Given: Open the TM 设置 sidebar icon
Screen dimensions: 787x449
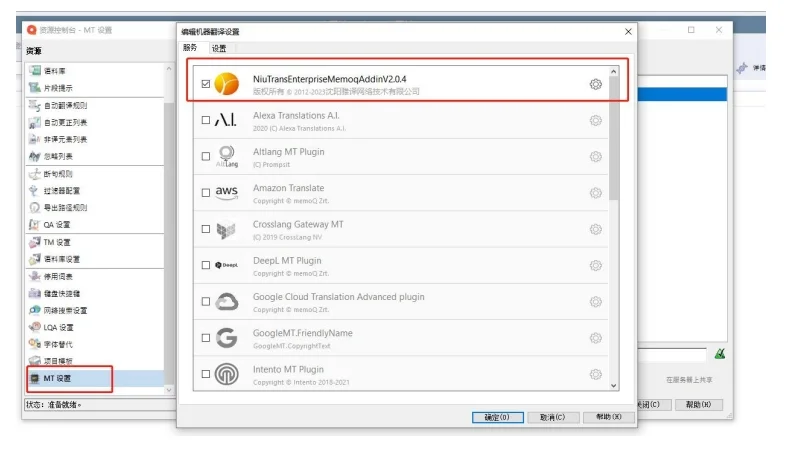Looking at the screenshot, I should point(35,242).
